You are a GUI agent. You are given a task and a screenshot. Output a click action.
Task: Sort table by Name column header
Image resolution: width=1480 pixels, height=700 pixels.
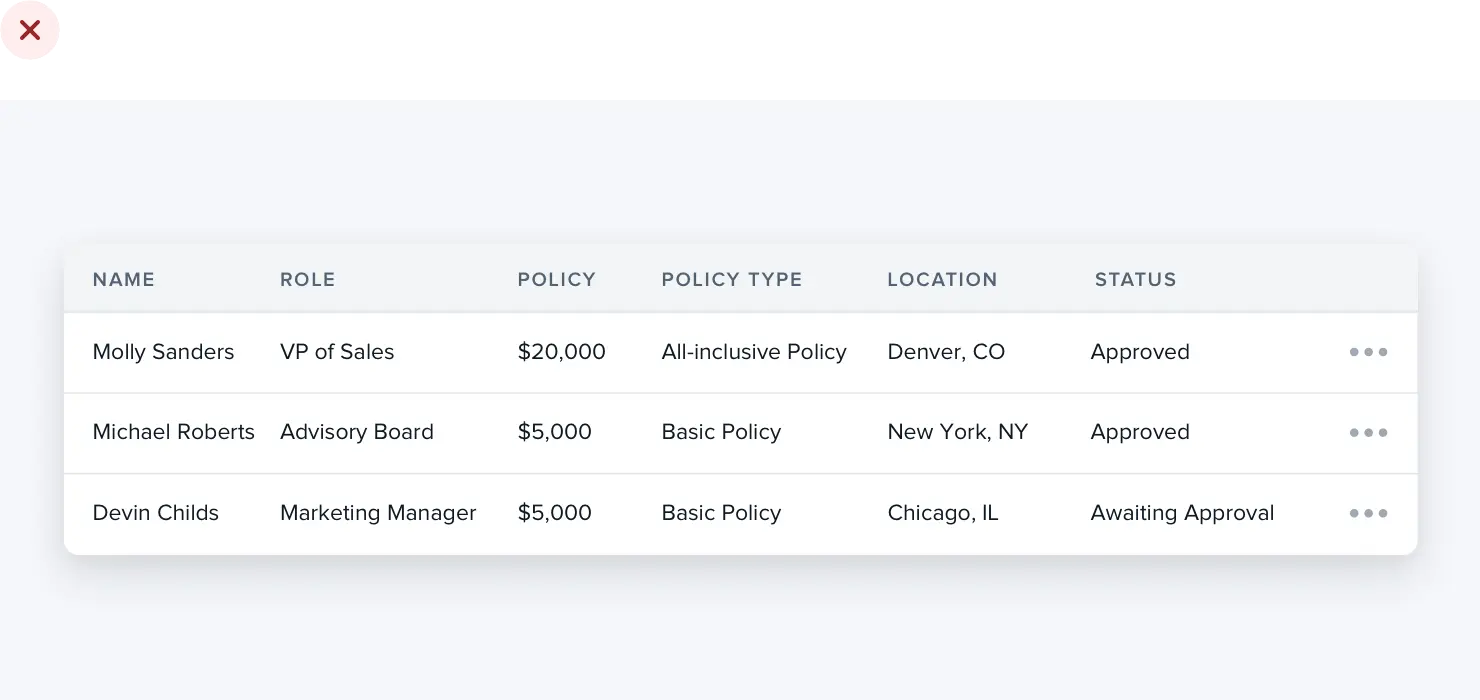pyautogui.click(x=124, y=280)
